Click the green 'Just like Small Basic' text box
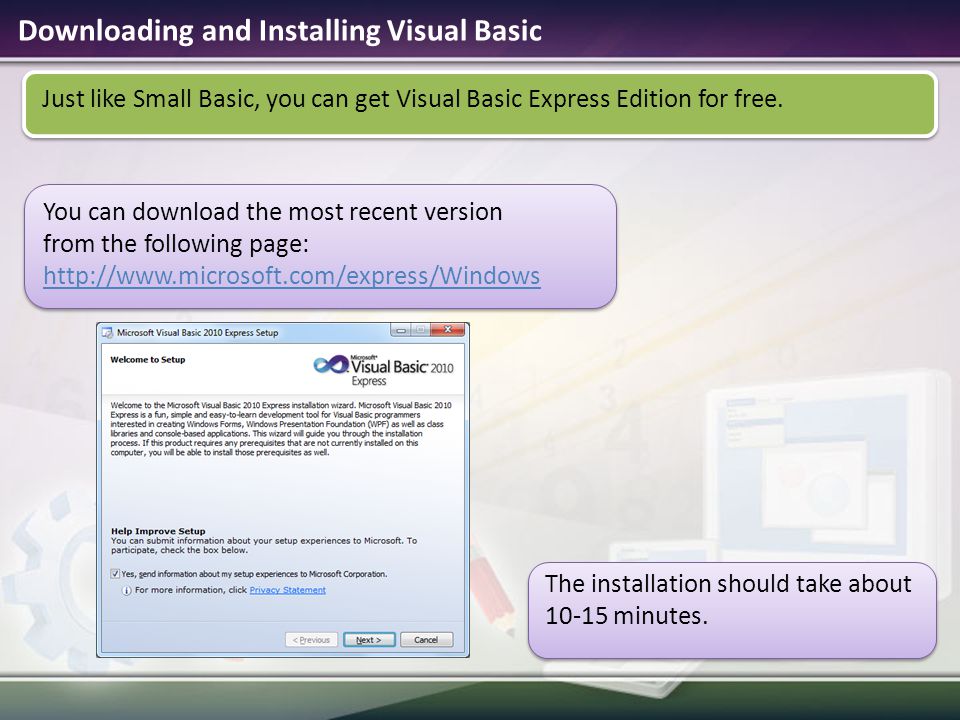The height and width of the screenshot is (720, 960). 480,104
